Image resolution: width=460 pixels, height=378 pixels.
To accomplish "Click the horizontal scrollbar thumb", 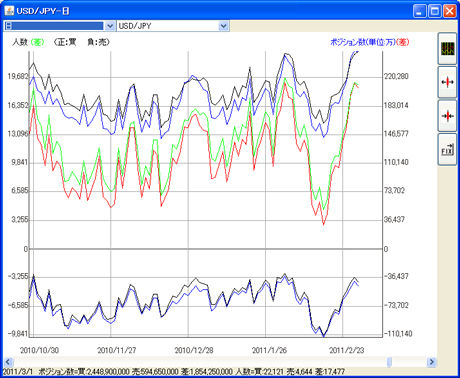I will (389, 362).
